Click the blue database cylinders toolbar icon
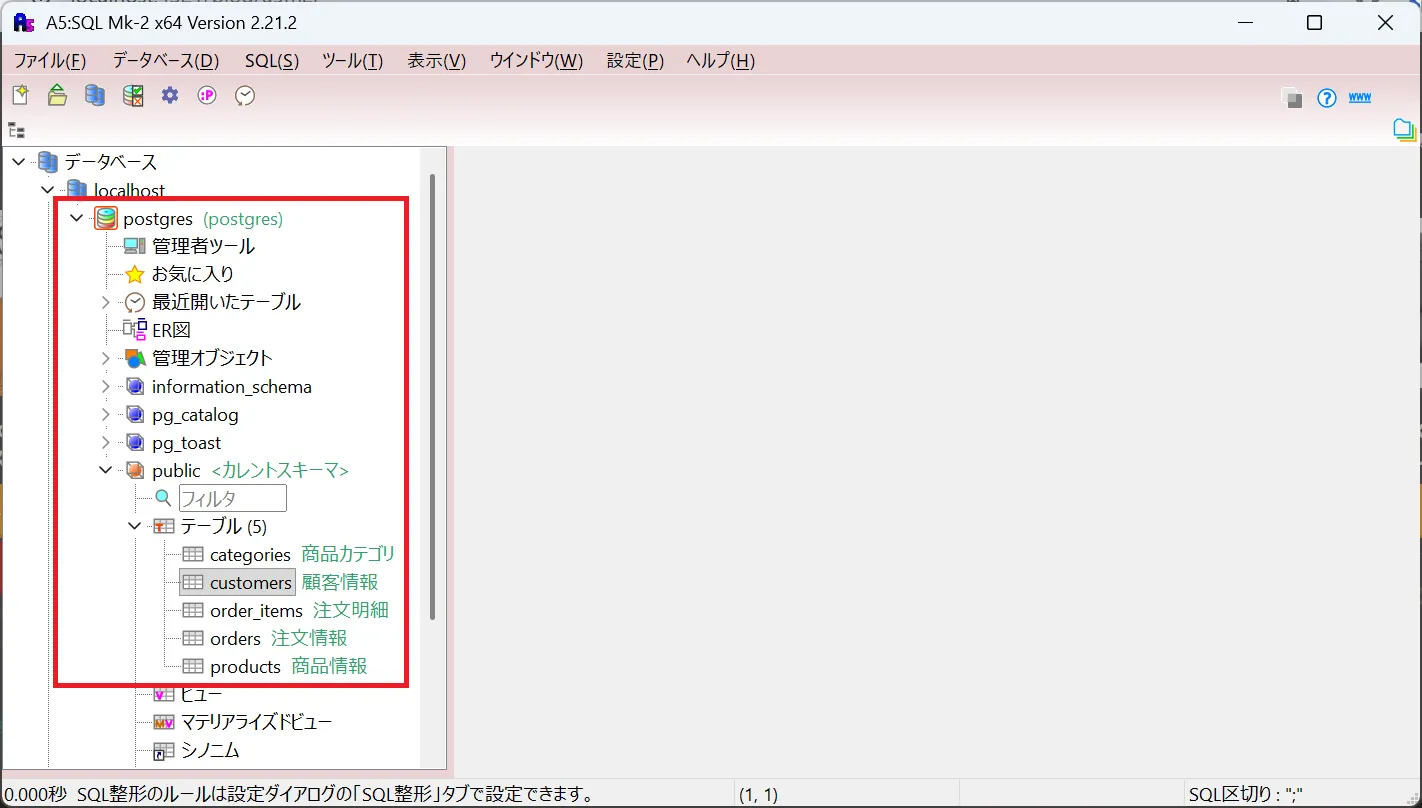The height and width of the screenshot is (808, 1422). pyautogui.click(x=95, y=95)
